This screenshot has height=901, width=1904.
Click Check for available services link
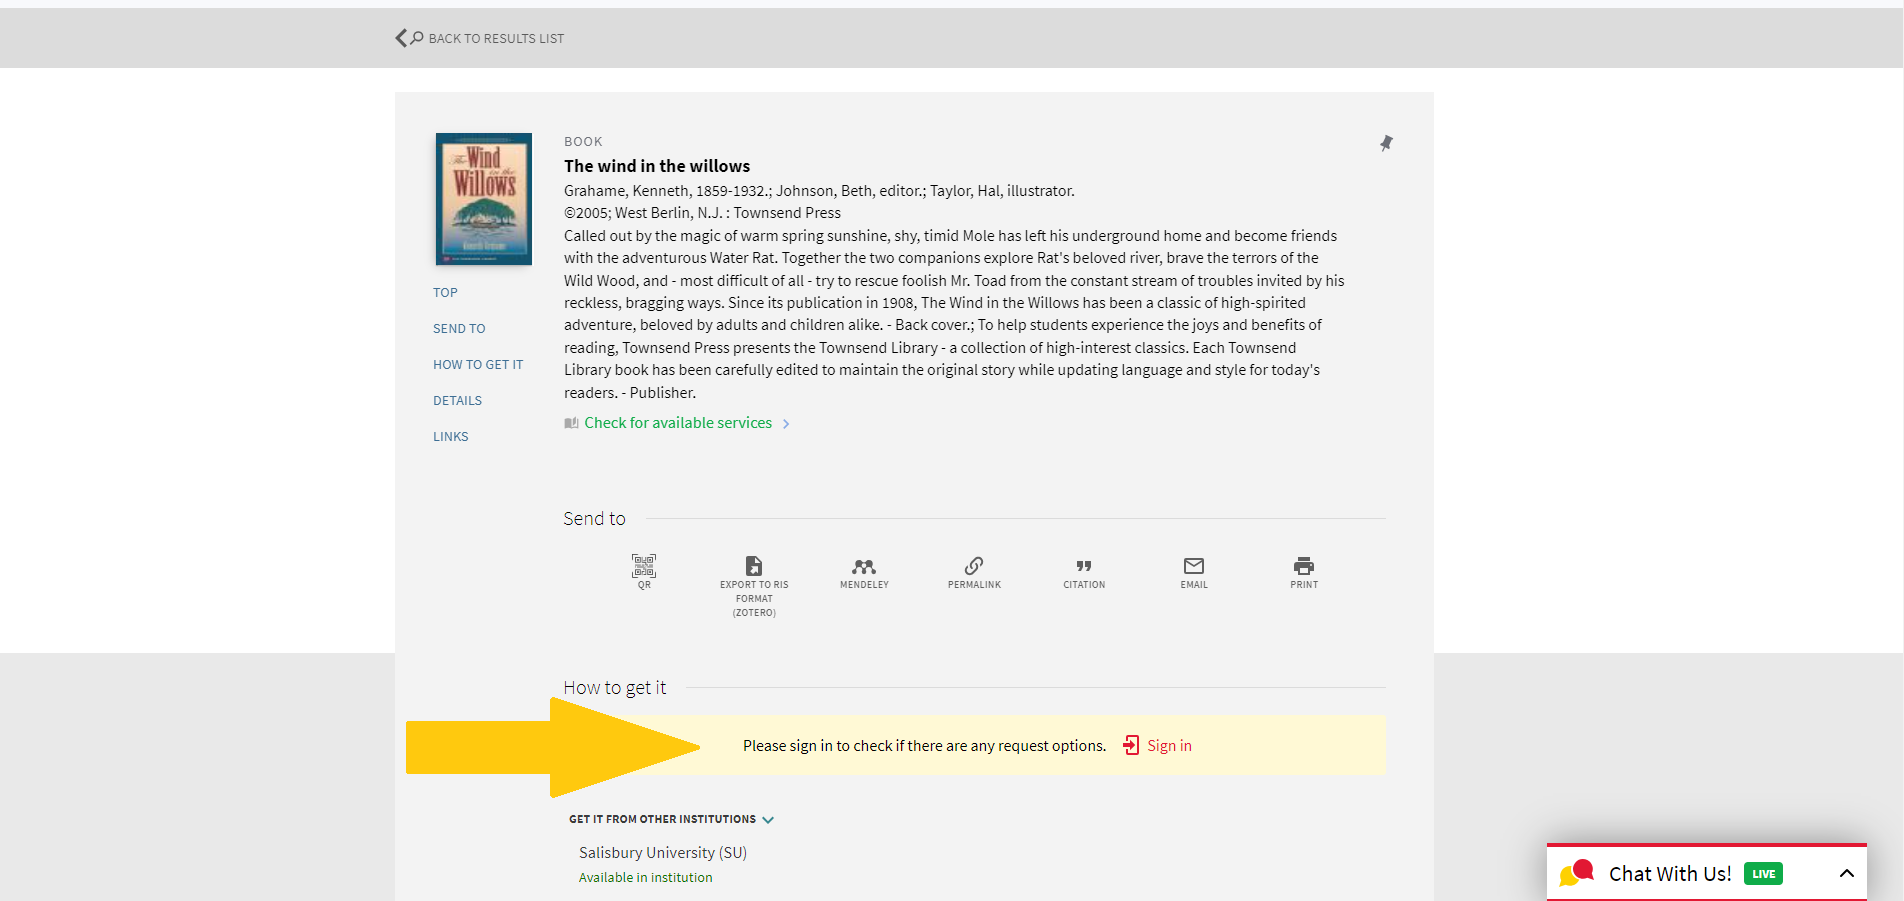point(678,423)
